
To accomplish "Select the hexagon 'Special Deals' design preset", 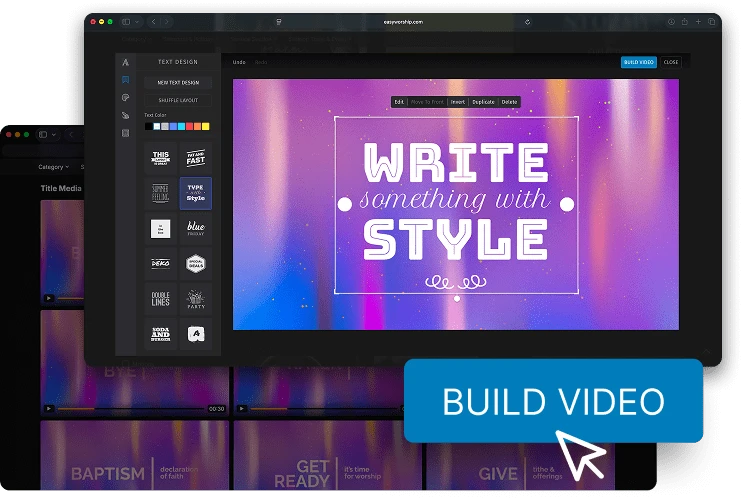I will tap(196, 264).
